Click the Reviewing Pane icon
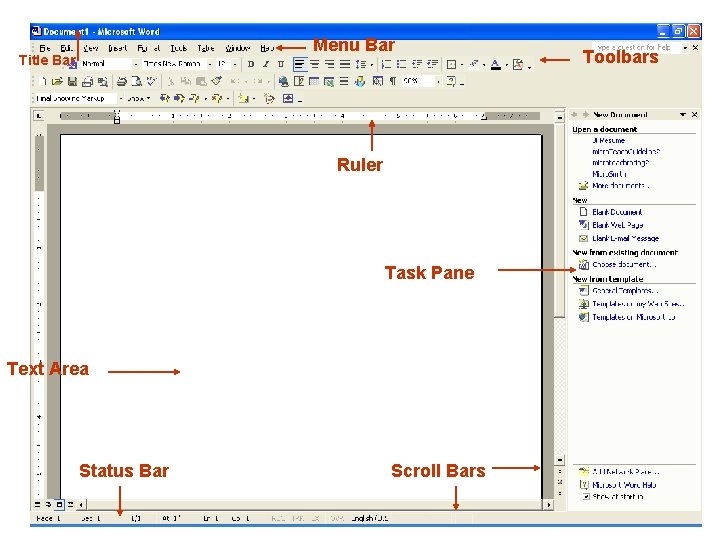The height and width of the screenshot is (540, 720). pyautogui.click(x=288, y=98)
